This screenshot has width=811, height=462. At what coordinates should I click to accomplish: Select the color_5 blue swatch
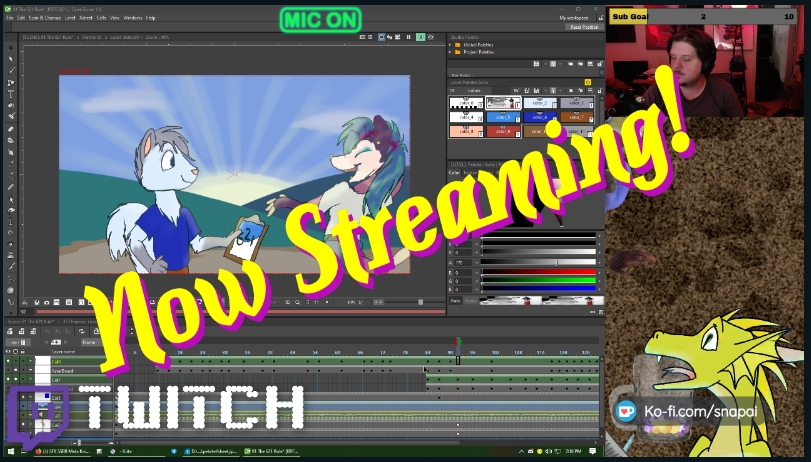coord(503,117)
